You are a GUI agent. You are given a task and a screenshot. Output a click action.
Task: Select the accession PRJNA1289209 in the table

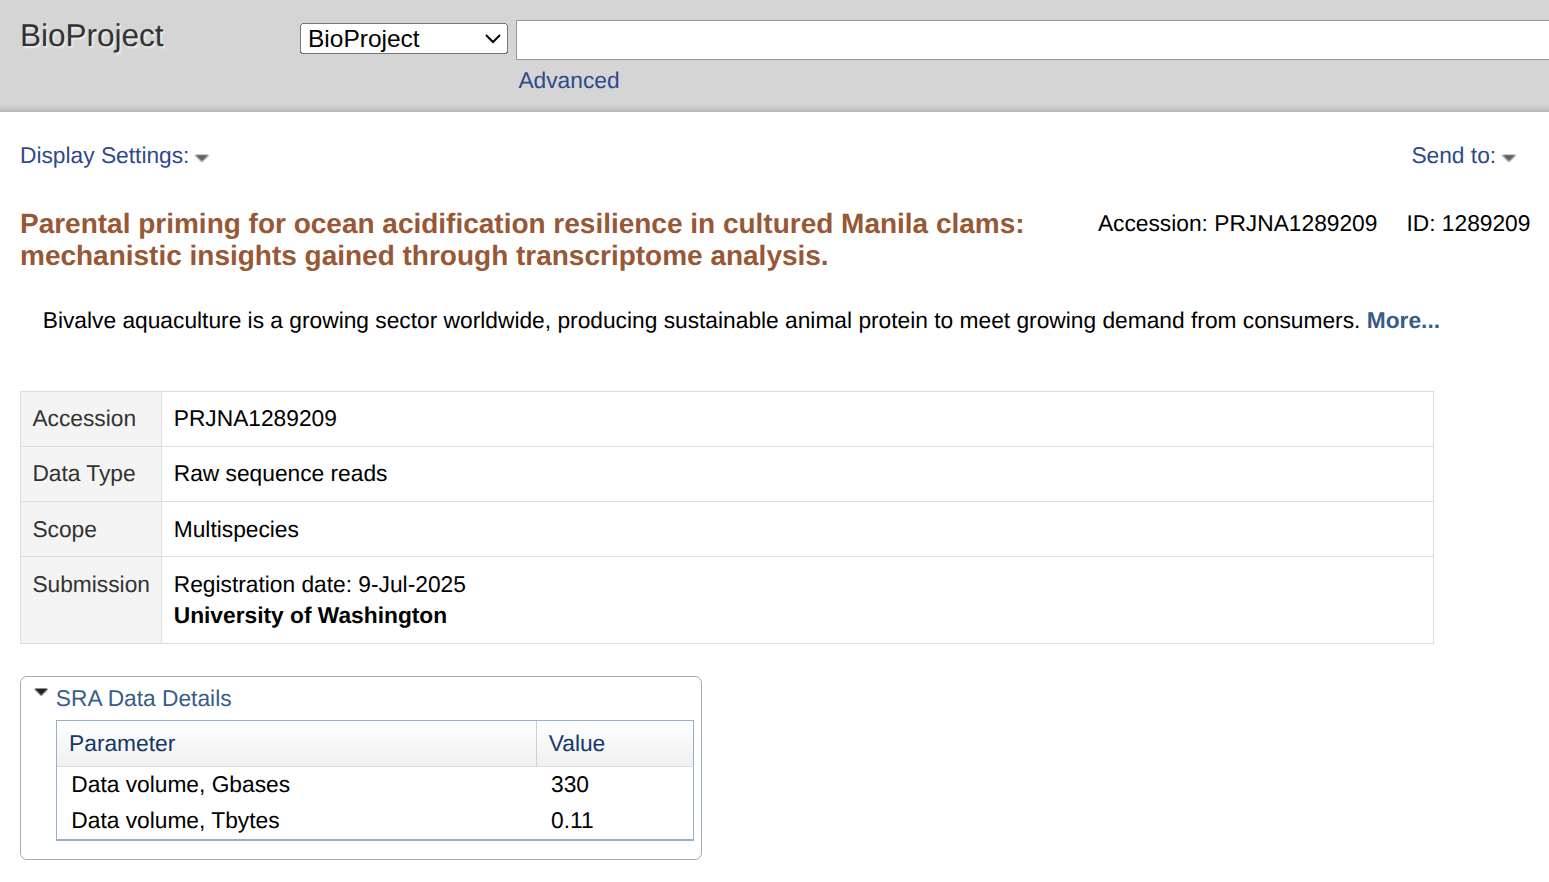click(x=254, y=418)
